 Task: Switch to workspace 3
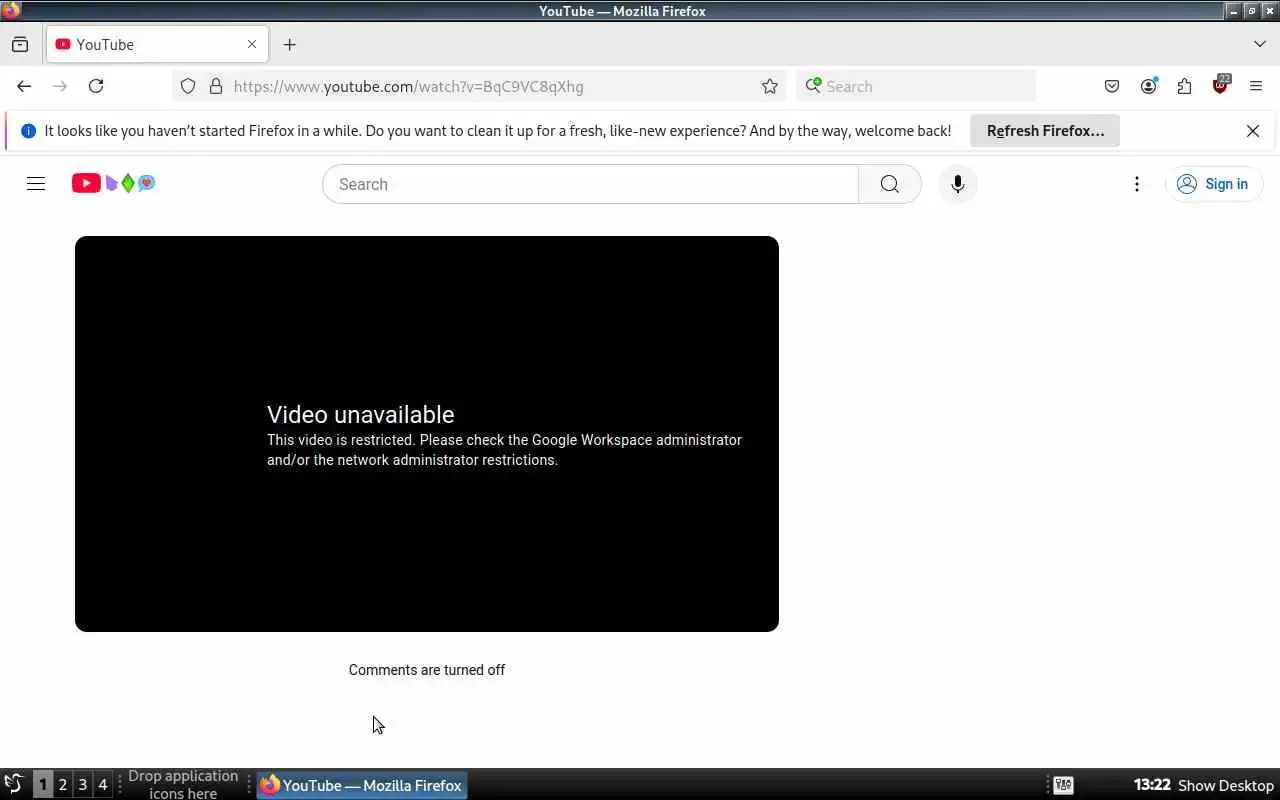coord(82,785)
